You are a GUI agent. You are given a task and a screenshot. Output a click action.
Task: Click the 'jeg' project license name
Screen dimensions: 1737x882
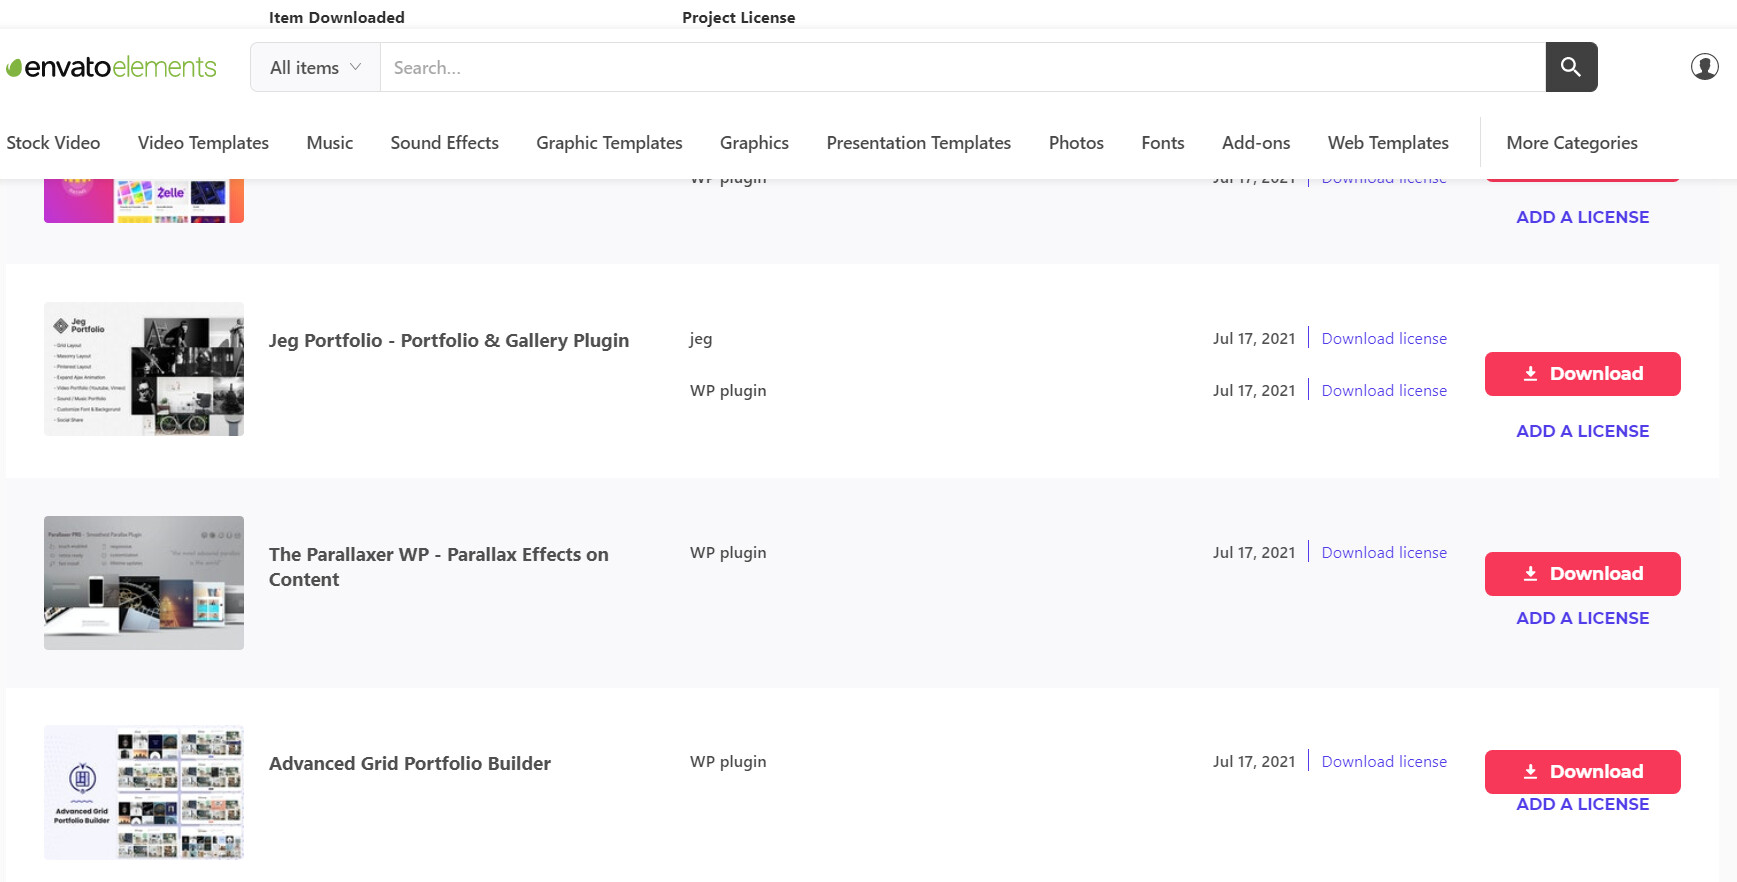(701, 339)
